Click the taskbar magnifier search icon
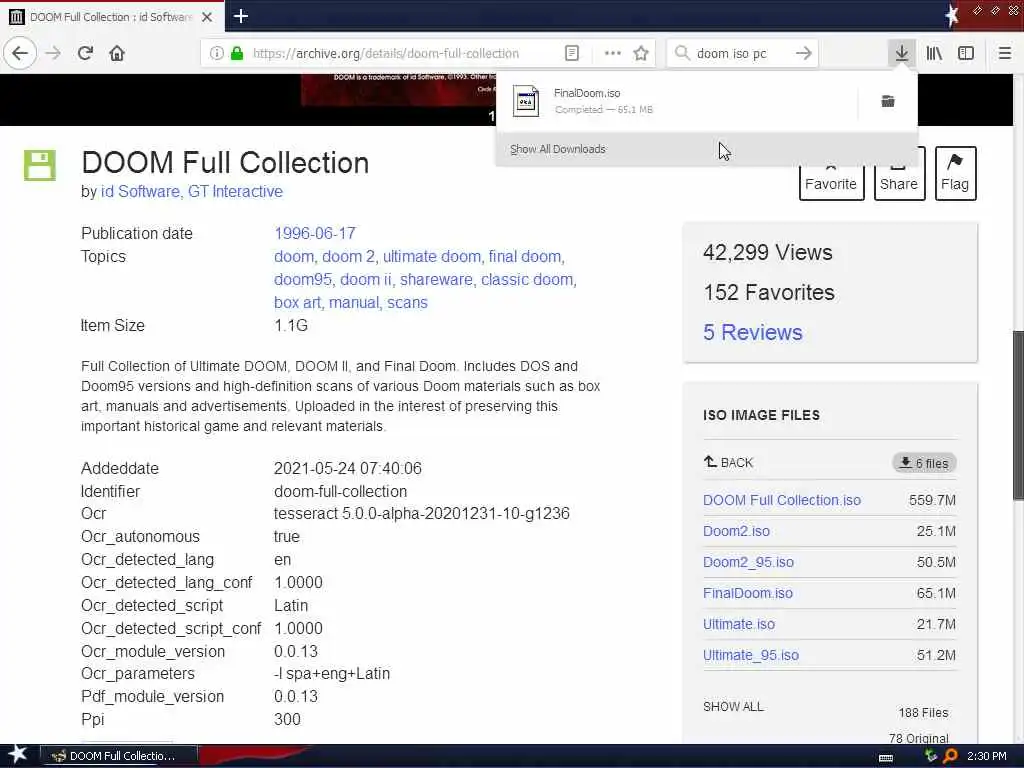Image resolution: width=1024 pixels, height=768 pixels. [950, 756]
